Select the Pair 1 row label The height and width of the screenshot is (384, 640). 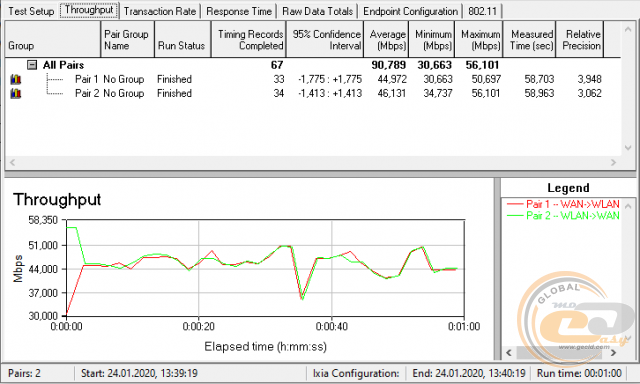pyautogui.click(x=87, y=79)
